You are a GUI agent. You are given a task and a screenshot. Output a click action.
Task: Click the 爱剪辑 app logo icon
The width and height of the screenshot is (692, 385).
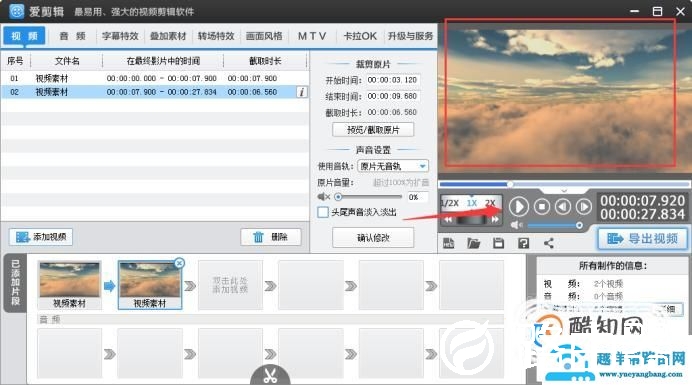pyautogui.click(x=16, y=11)
